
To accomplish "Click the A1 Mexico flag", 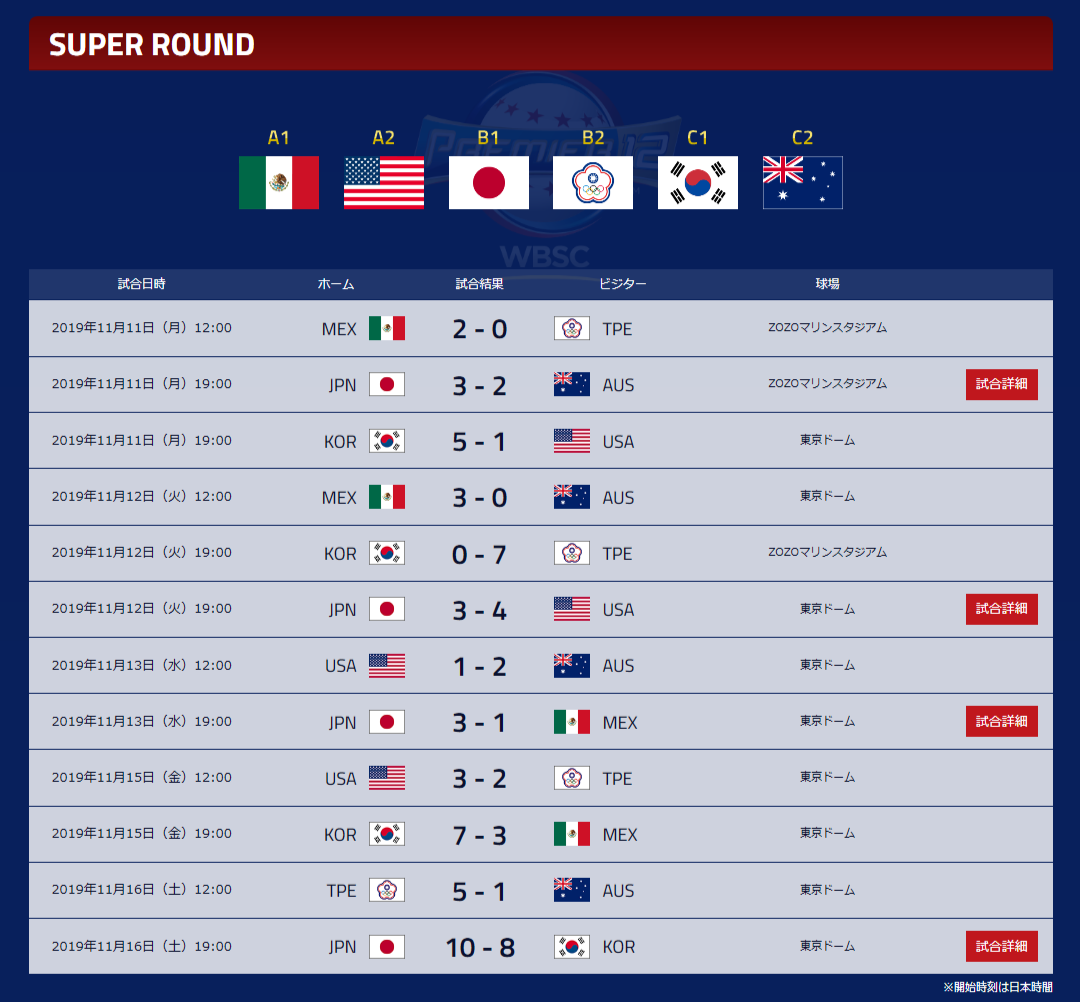I will coord(278,182).
